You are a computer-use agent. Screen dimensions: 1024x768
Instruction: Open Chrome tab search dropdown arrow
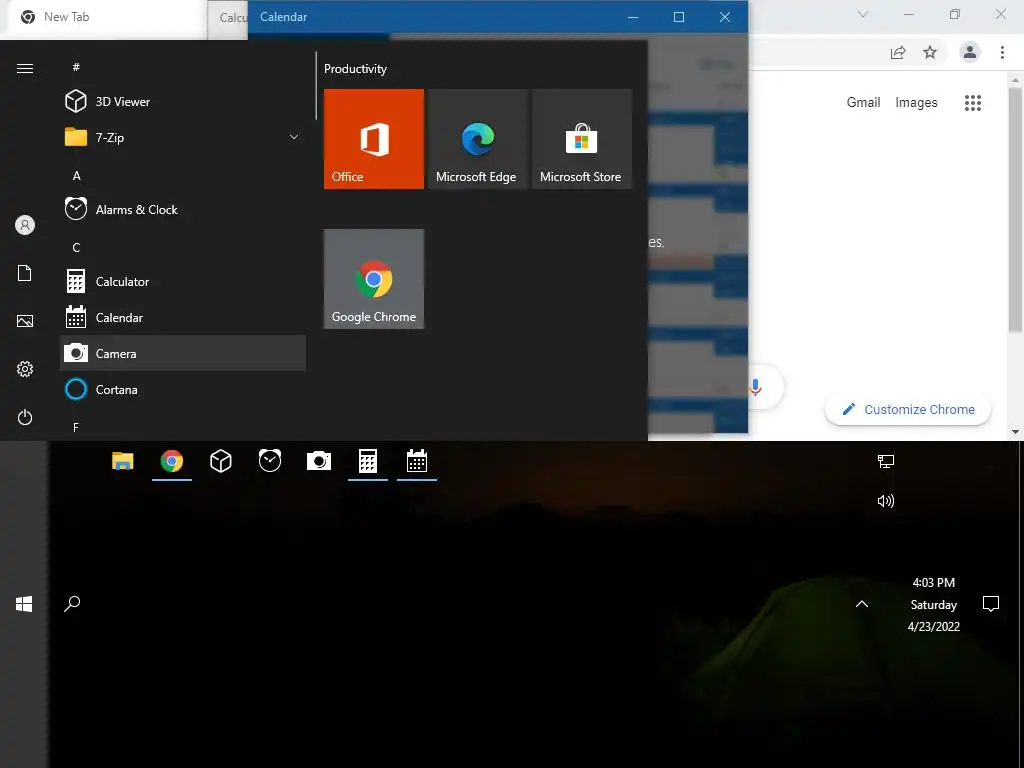[863, 14]
